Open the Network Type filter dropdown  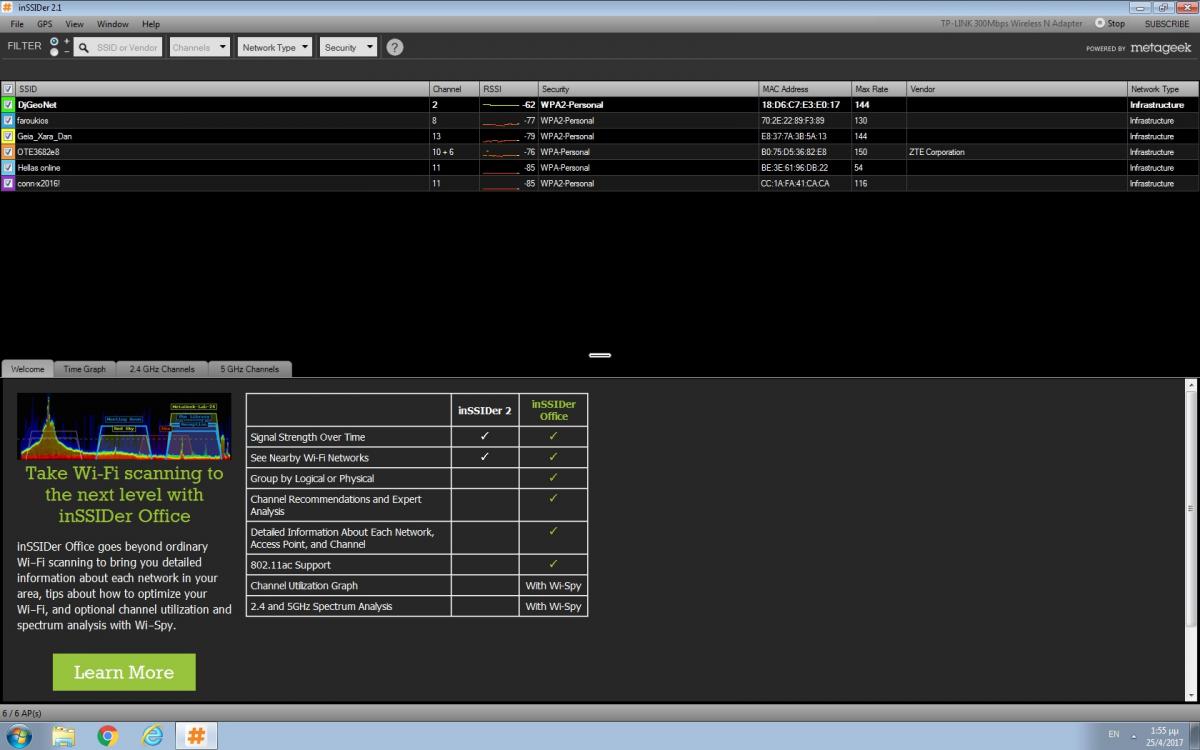(275, 47)
